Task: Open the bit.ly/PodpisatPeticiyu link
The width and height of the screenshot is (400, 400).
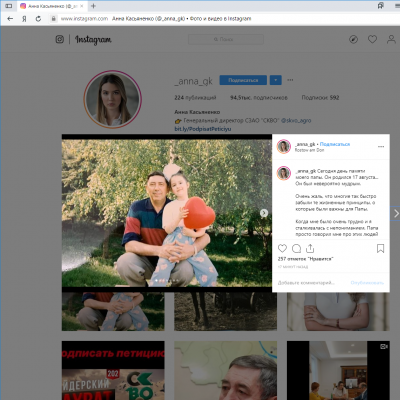Action: coord(203,129)
